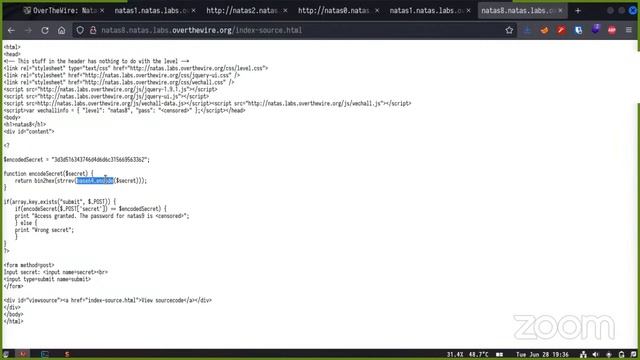Click the <h1>natas8</h1> line
Viewport: 640px width, 360px height.
click(x=25, y=124)
